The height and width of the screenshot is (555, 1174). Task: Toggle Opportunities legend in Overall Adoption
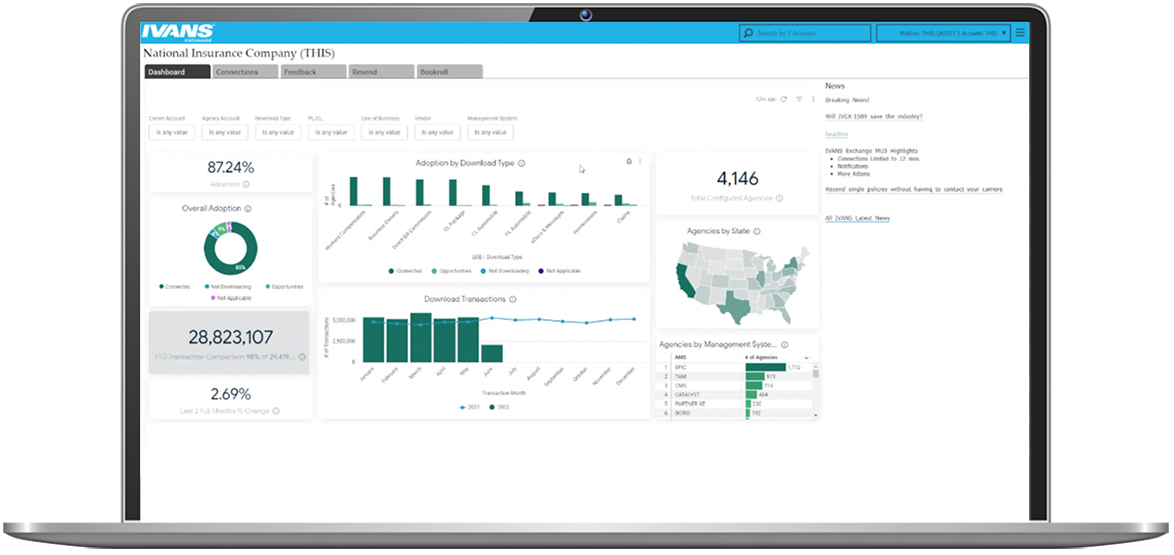click(285, 286)
